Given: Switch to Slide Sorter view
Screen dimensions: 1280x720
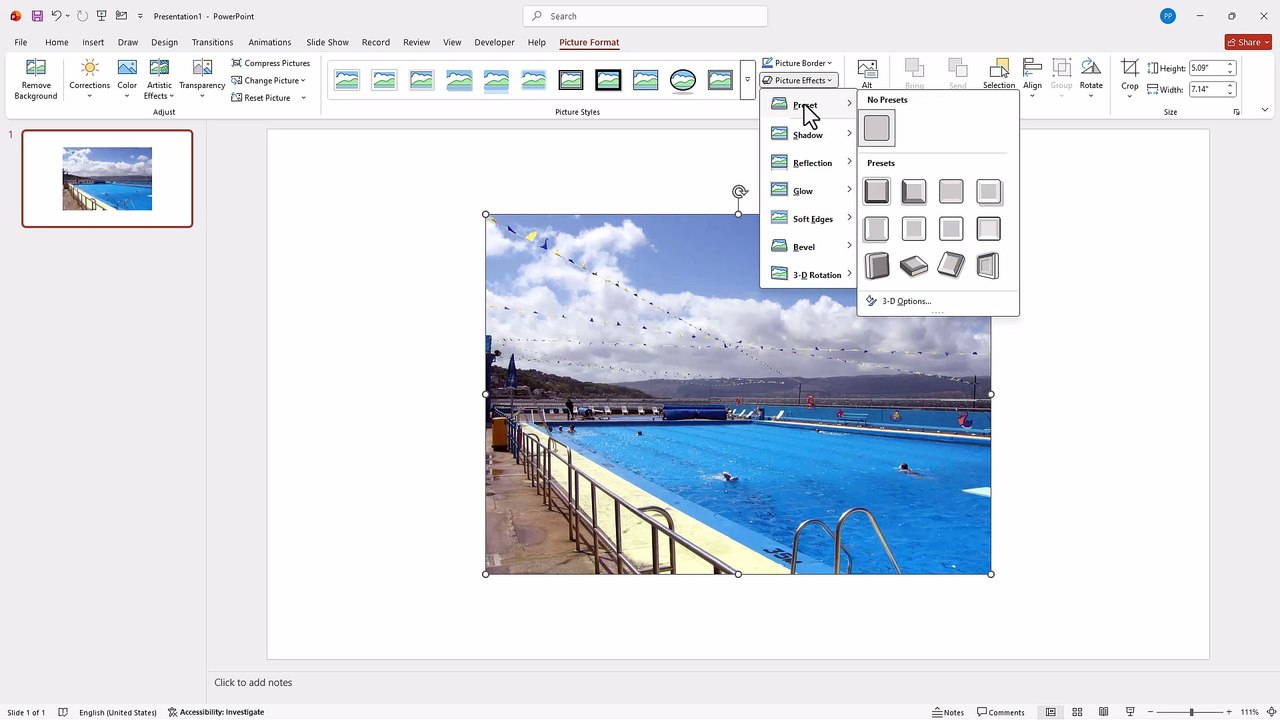Looking at the screenshot, I should point(1077,712).
